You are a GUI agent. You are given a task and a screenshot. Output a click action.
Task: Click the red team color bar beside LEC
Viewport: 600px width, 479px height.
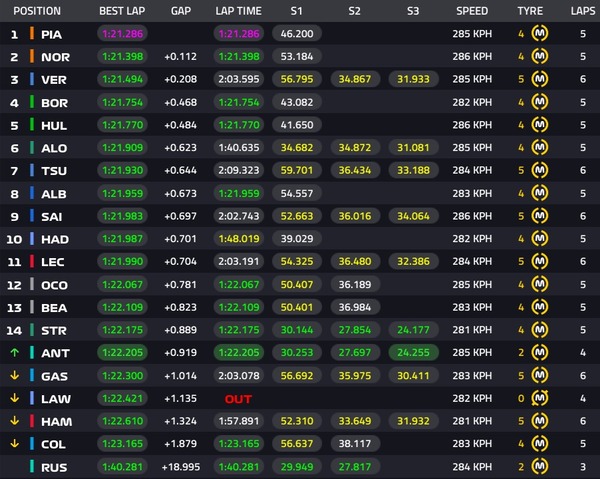[x=32, y=261]
